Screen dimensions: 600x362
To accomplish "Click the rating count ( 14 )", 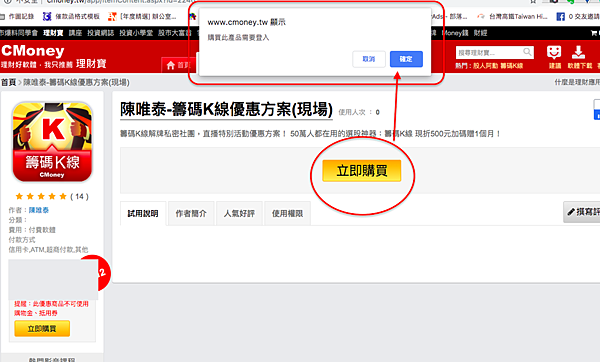I will tap(80, 196).
